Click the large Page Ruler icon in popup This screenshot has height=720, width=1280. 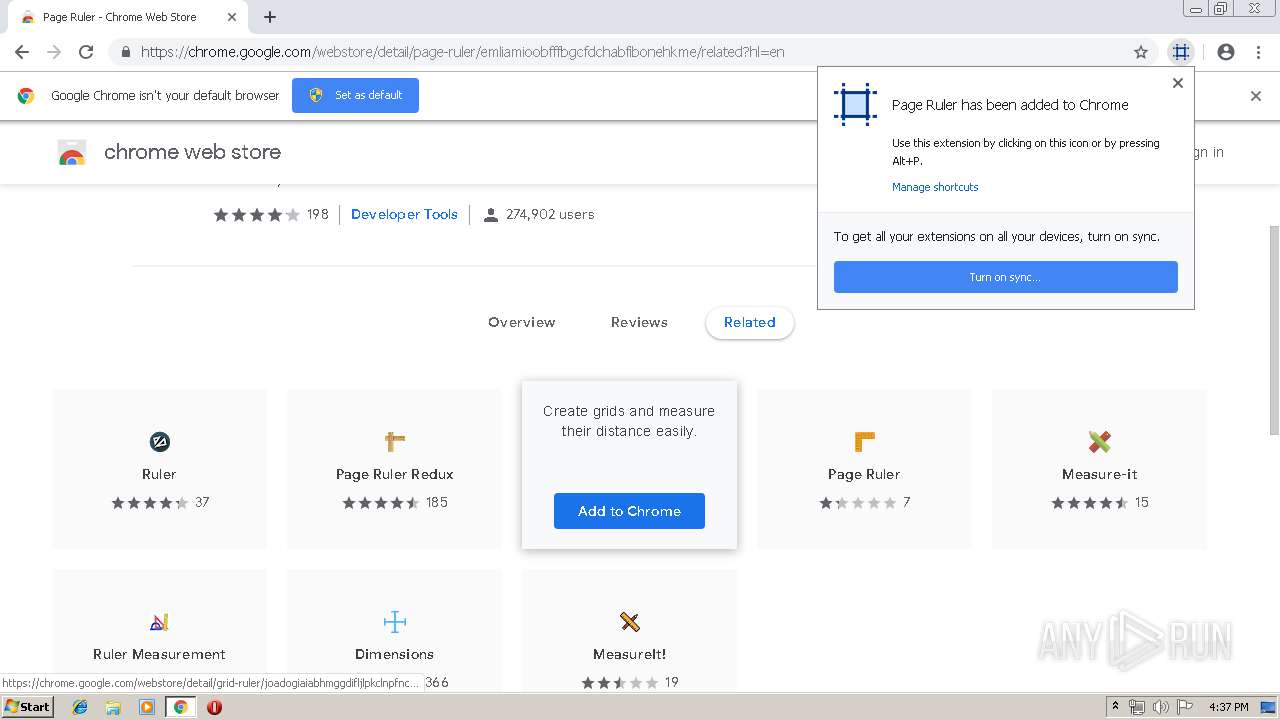(x=855, y=104)
